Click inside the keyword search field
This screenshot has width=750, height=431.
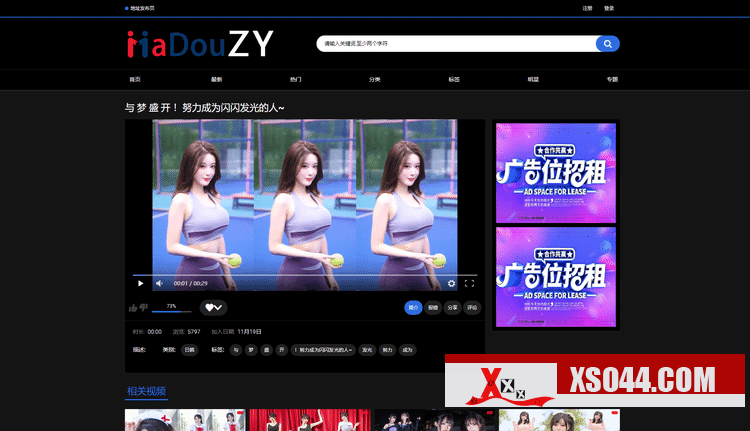coord(456,44)
